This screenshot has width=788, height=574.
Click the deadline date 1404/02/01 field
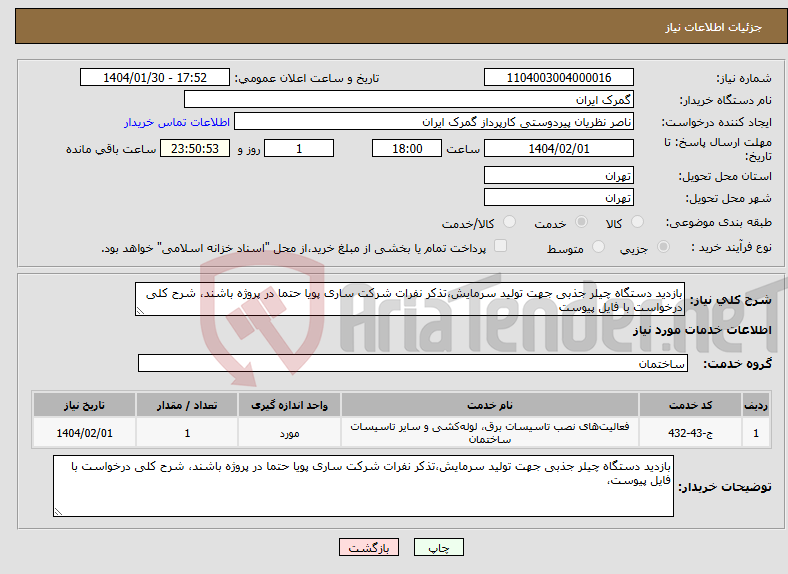[x=558, y=148]
